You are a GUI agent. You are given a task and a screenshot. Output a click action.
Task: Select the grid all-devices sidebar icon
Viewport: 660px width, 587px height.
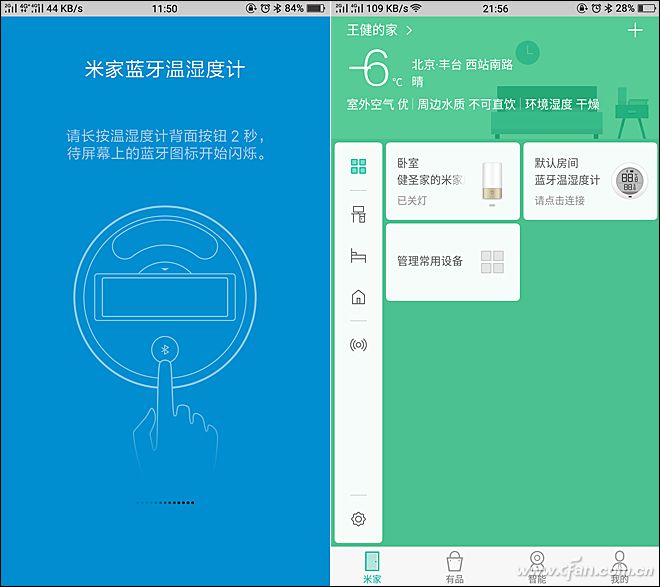click(x=358, y=166)
